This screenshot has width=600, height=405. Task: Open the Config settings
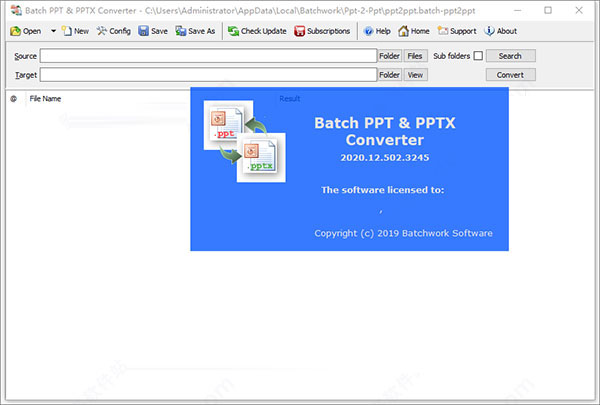[x=114, y=31]
